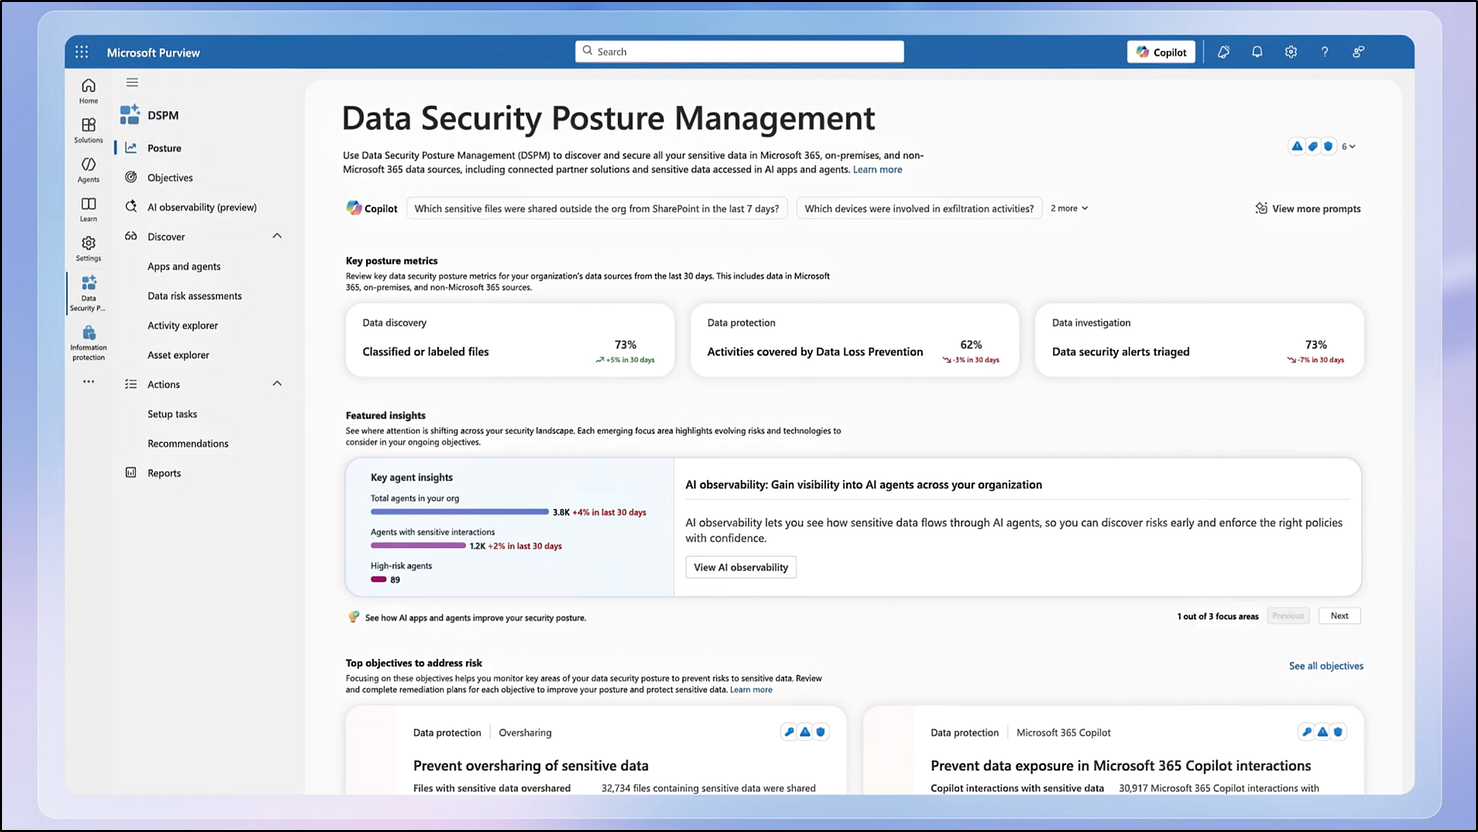Click the View AI observability button

coord(740,567)
